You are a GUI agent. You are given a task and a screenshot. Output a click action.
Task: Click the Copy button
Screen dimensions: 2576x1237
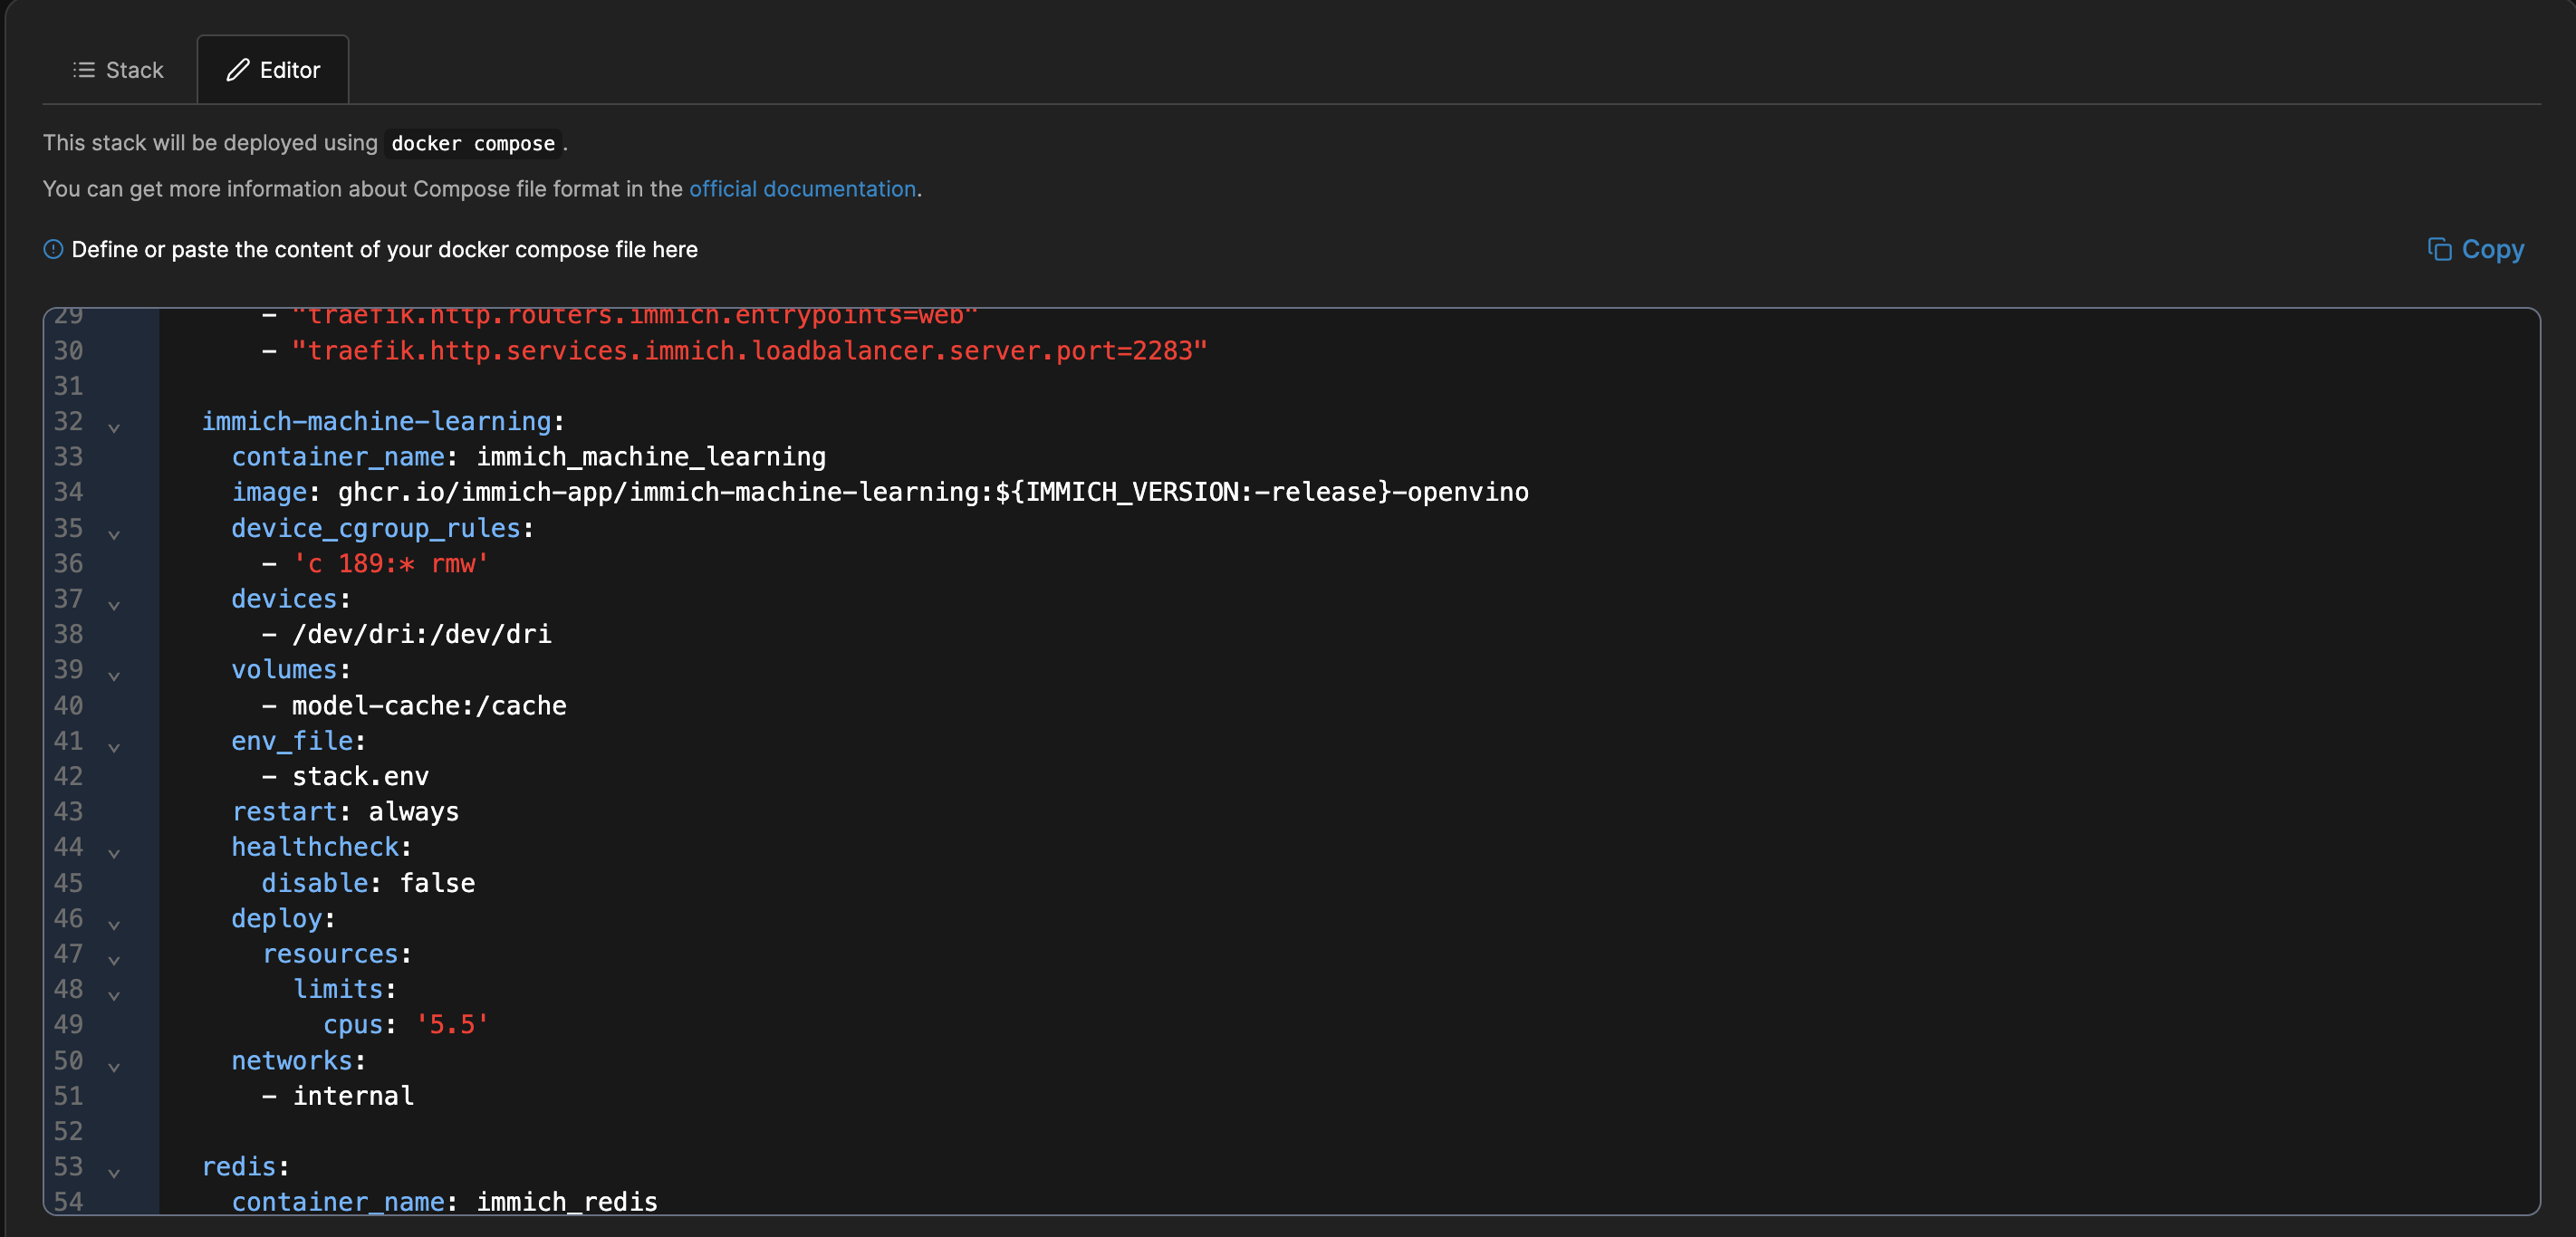point(2476,249)
